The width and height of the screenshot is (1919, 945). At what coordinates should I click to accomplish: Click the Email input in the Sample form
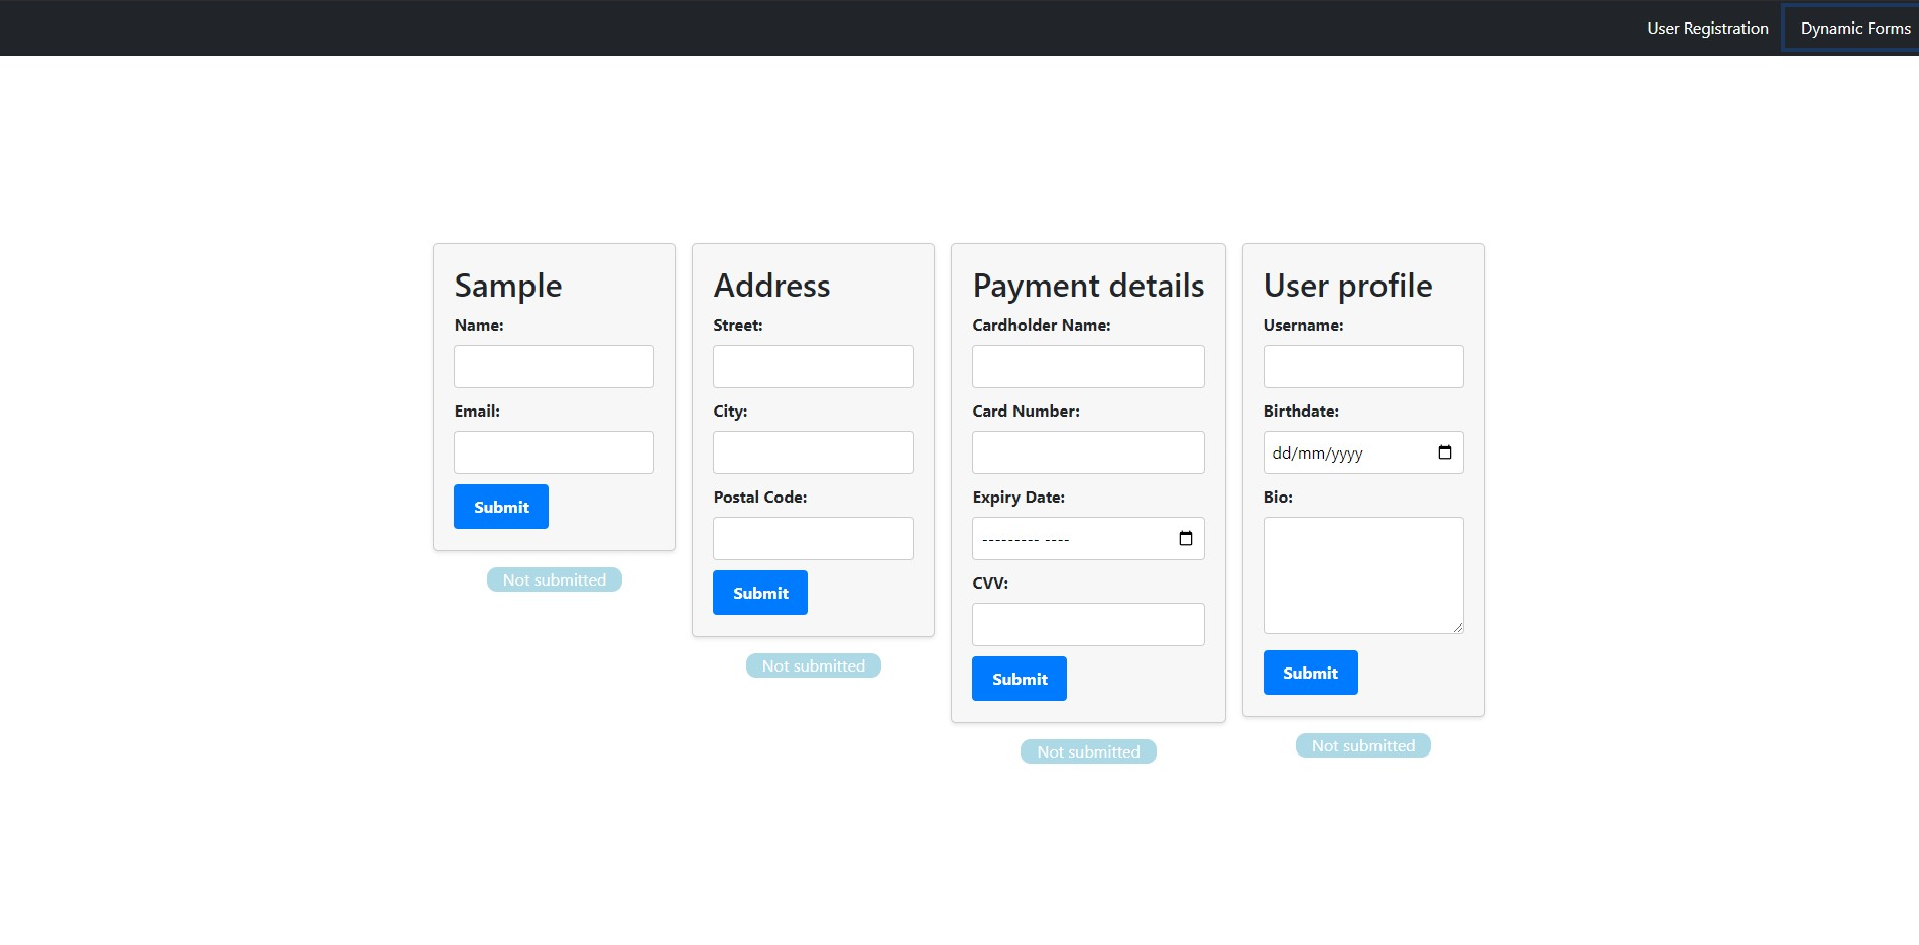pos(553,452)
